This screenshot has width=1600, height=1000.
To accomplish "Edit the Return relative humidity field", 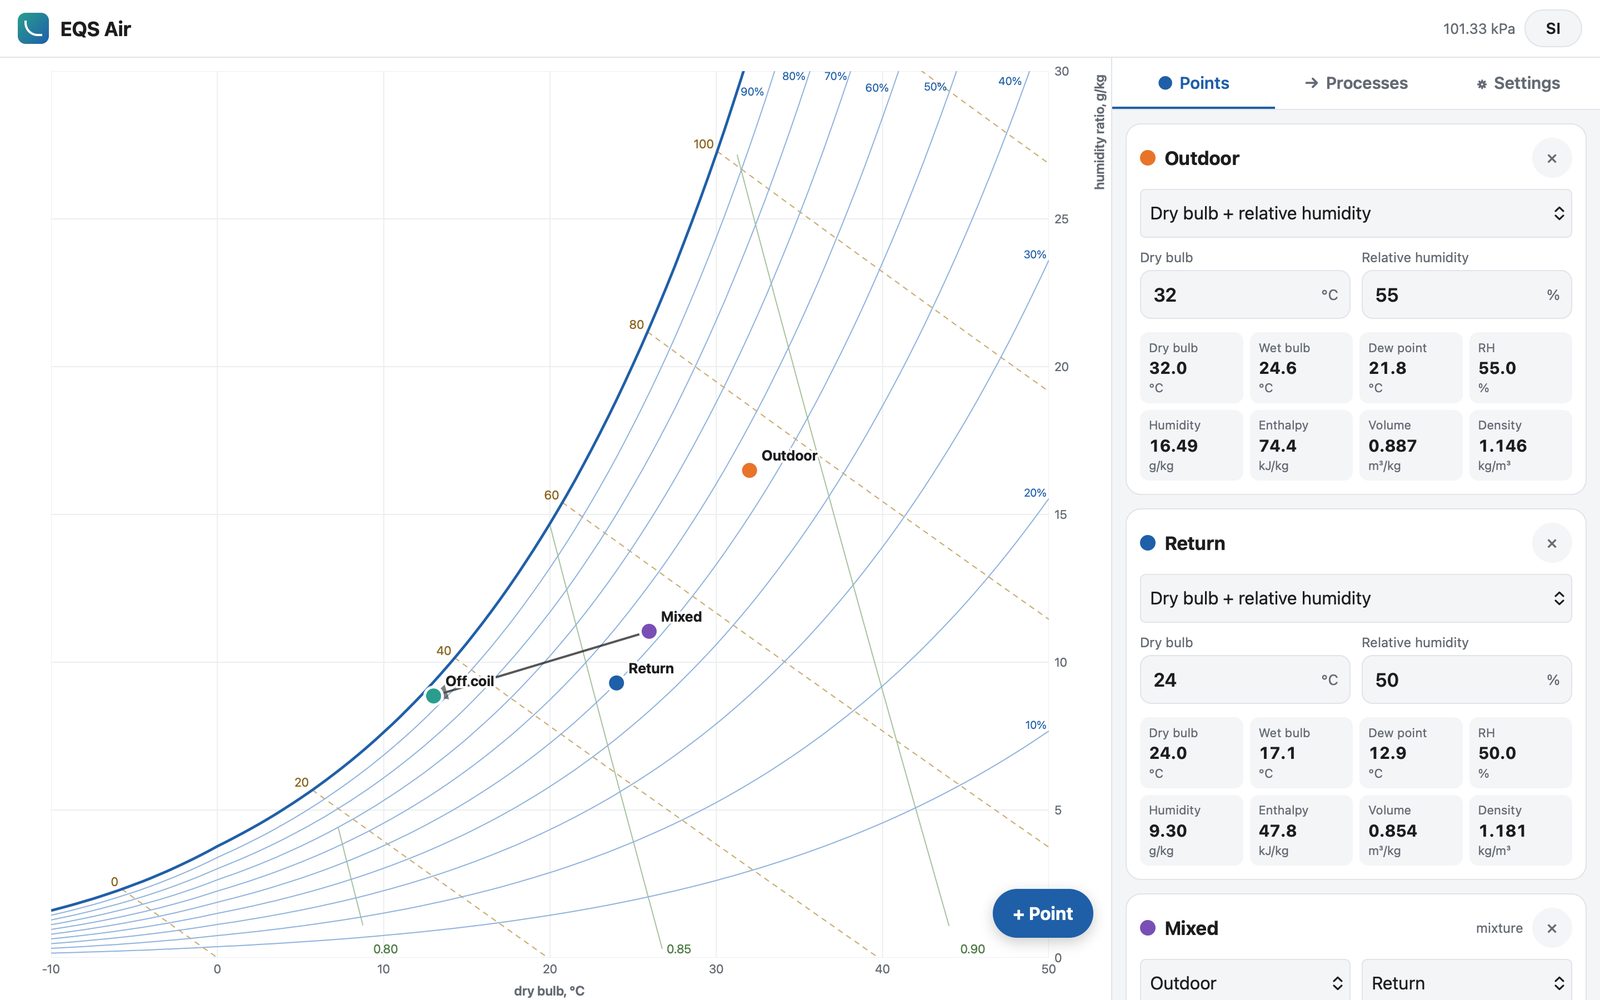I will 1466,680.
